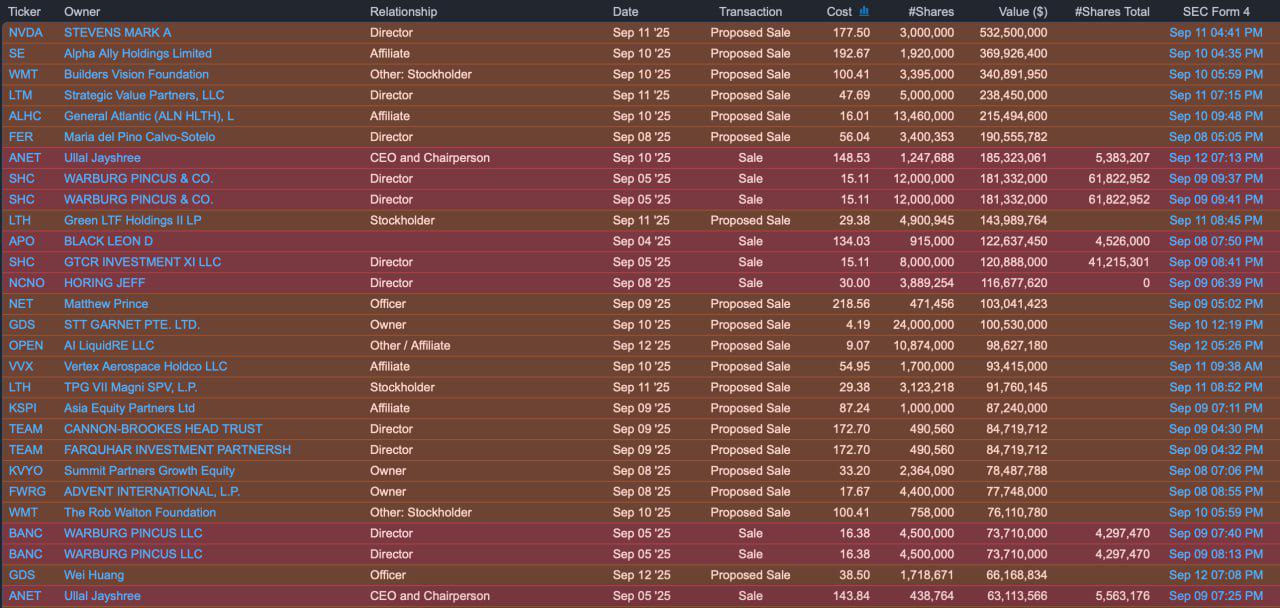
Task: Open the FER ticker link
Action: (20, 137)
